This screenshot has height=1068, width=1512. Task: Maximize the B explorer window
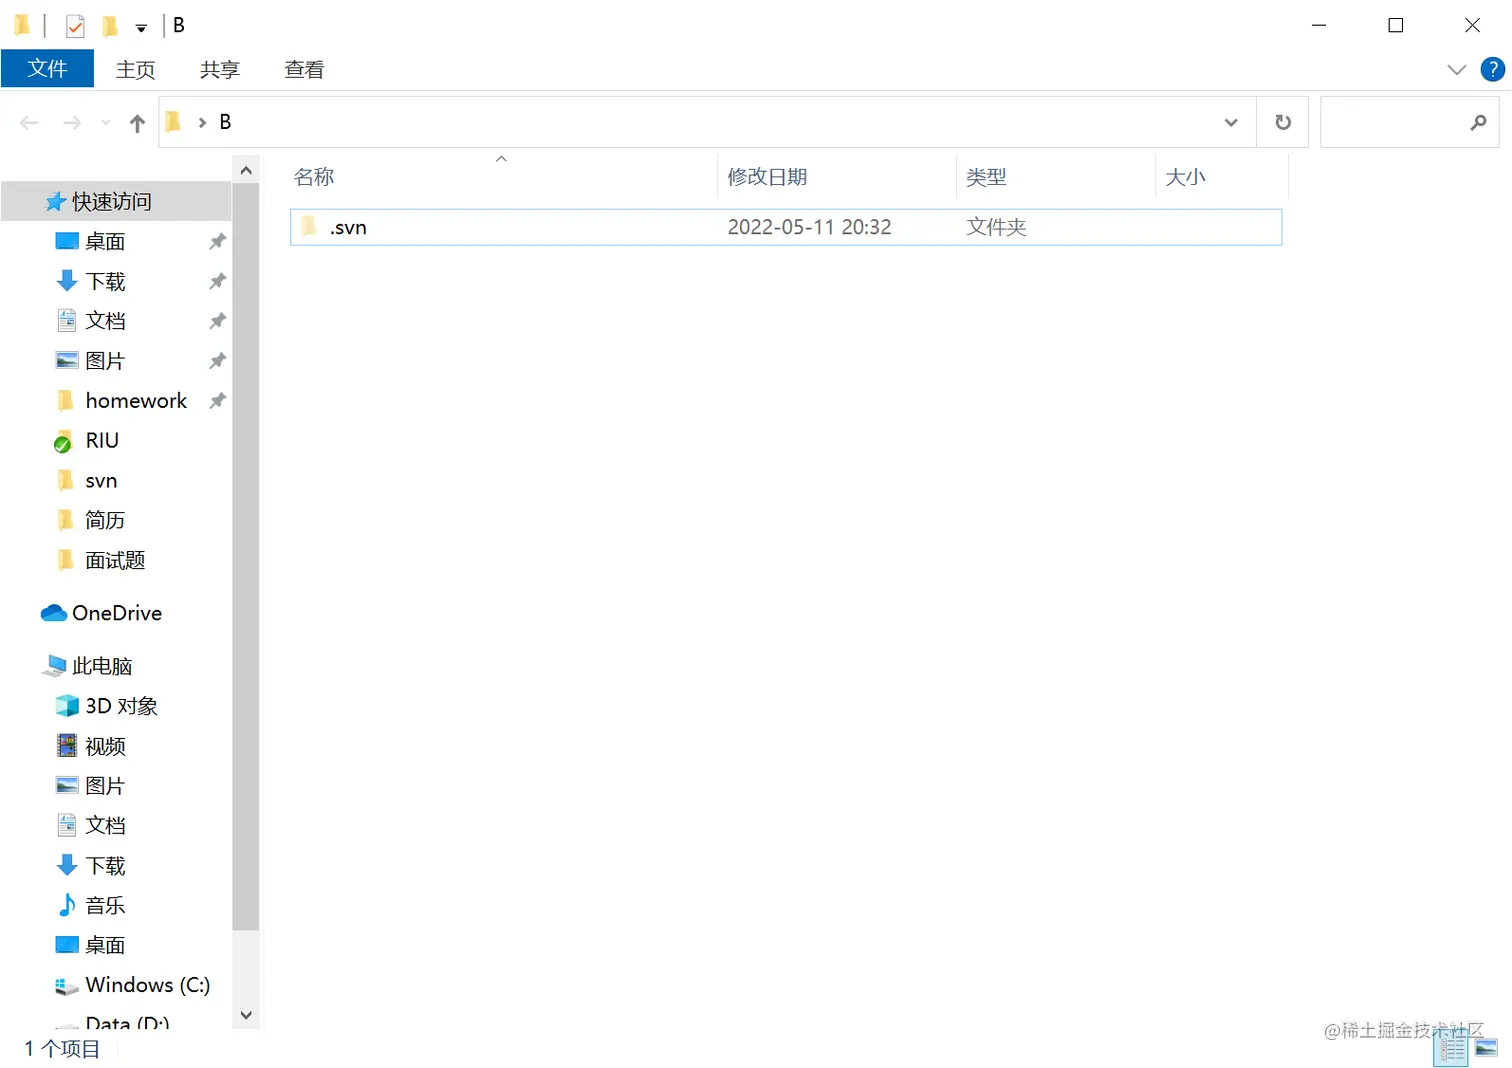pyautogui.click(x=1396, y=25)
